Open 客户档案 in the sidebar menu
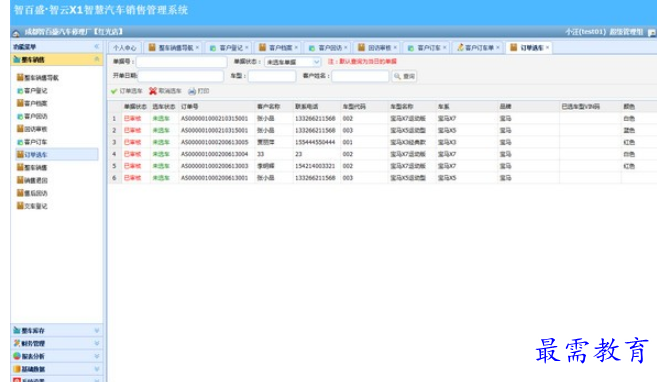 tap(32, 103)
